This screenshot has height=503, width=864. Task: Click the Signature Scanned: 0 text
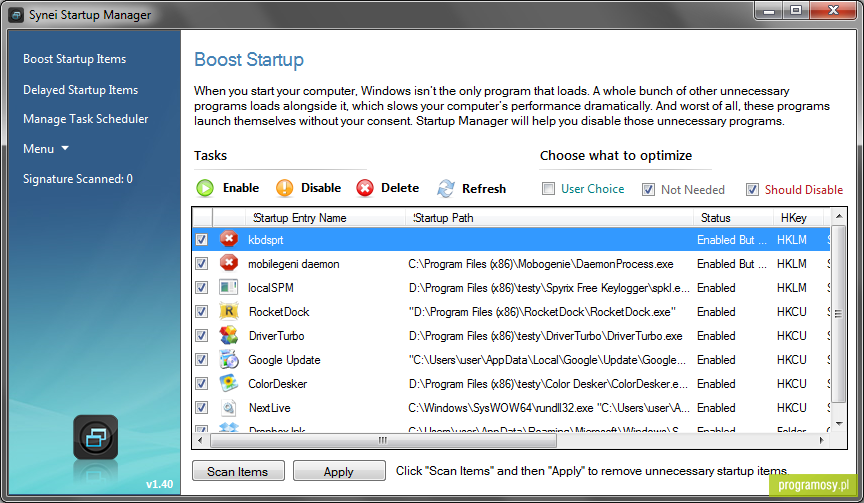point(78,179)
